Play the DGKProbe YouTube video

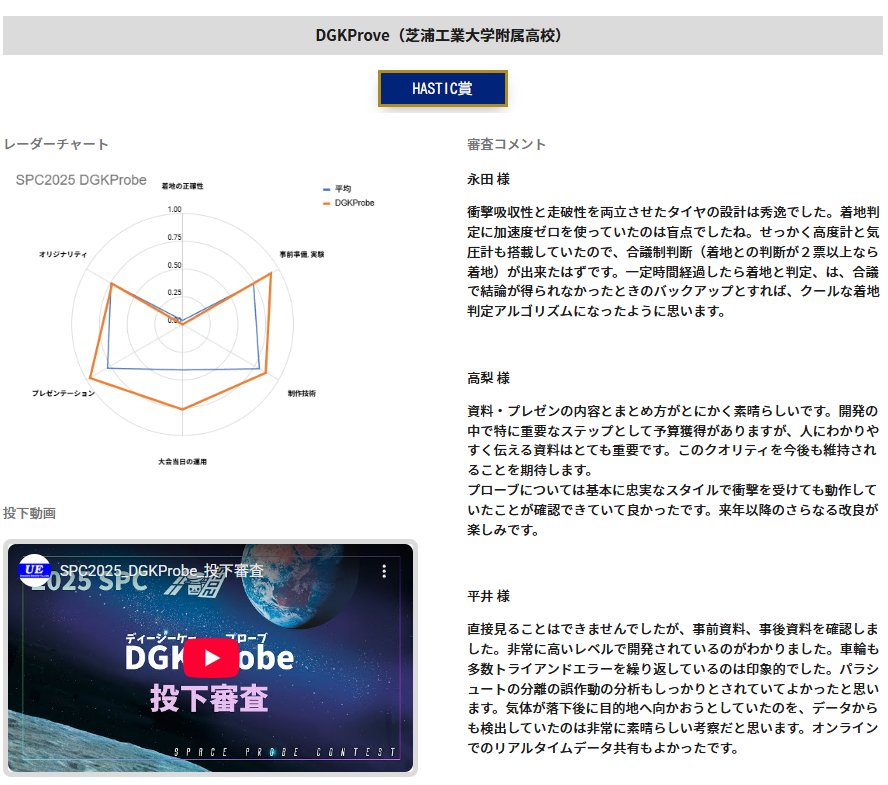pyautogui.click(x=211, y=658)
